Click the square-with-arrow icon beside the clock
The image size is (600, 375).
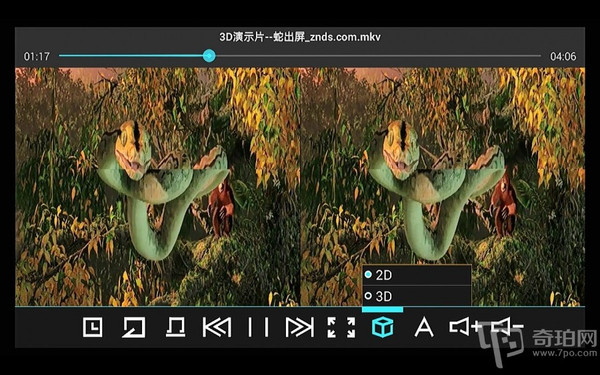point(134,328)
